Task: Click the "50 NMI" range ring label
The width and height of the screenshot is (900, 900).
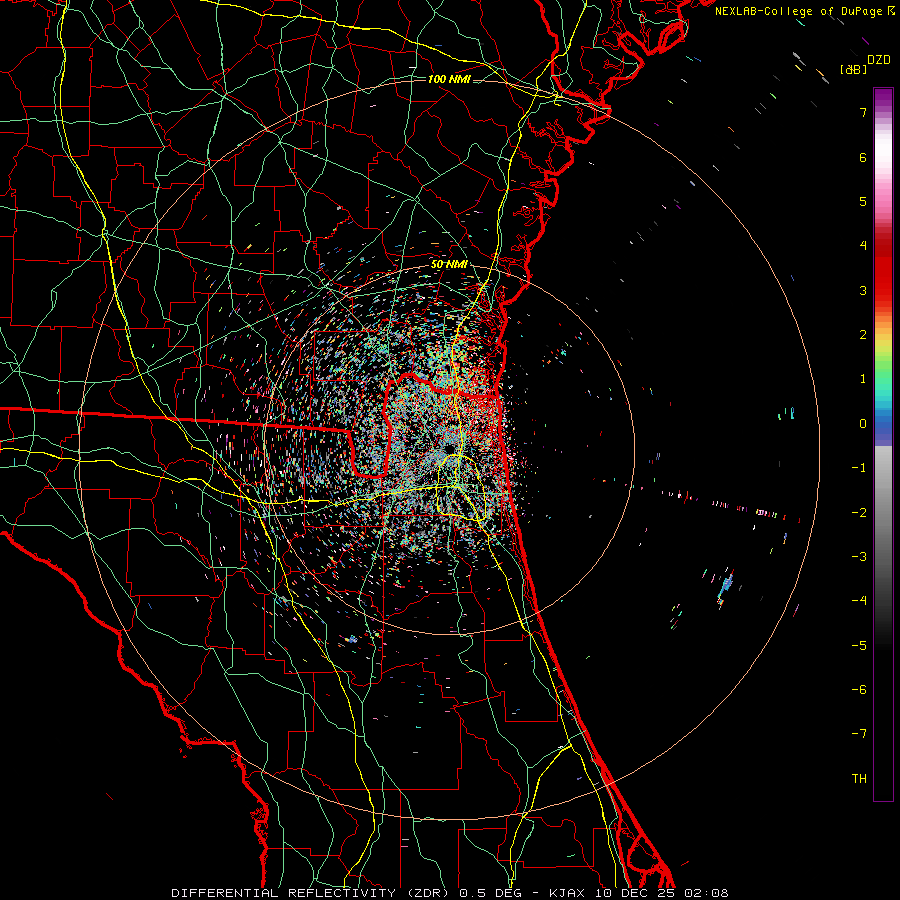Action: tap(449, 265)
